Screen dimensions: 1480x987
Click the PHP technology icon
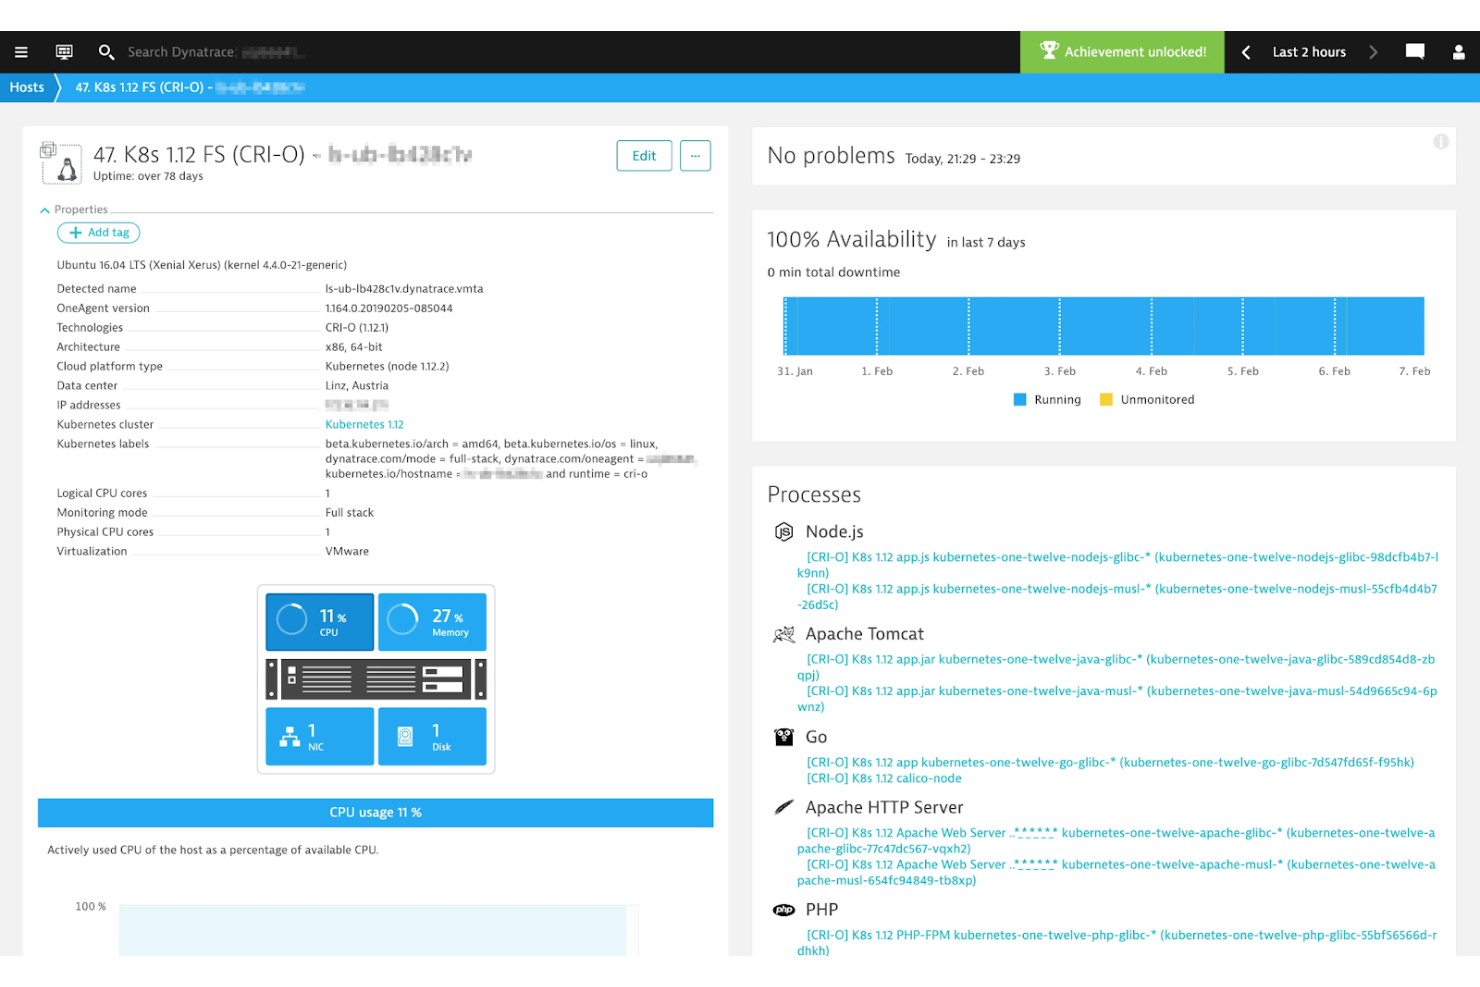pos(784,910)
